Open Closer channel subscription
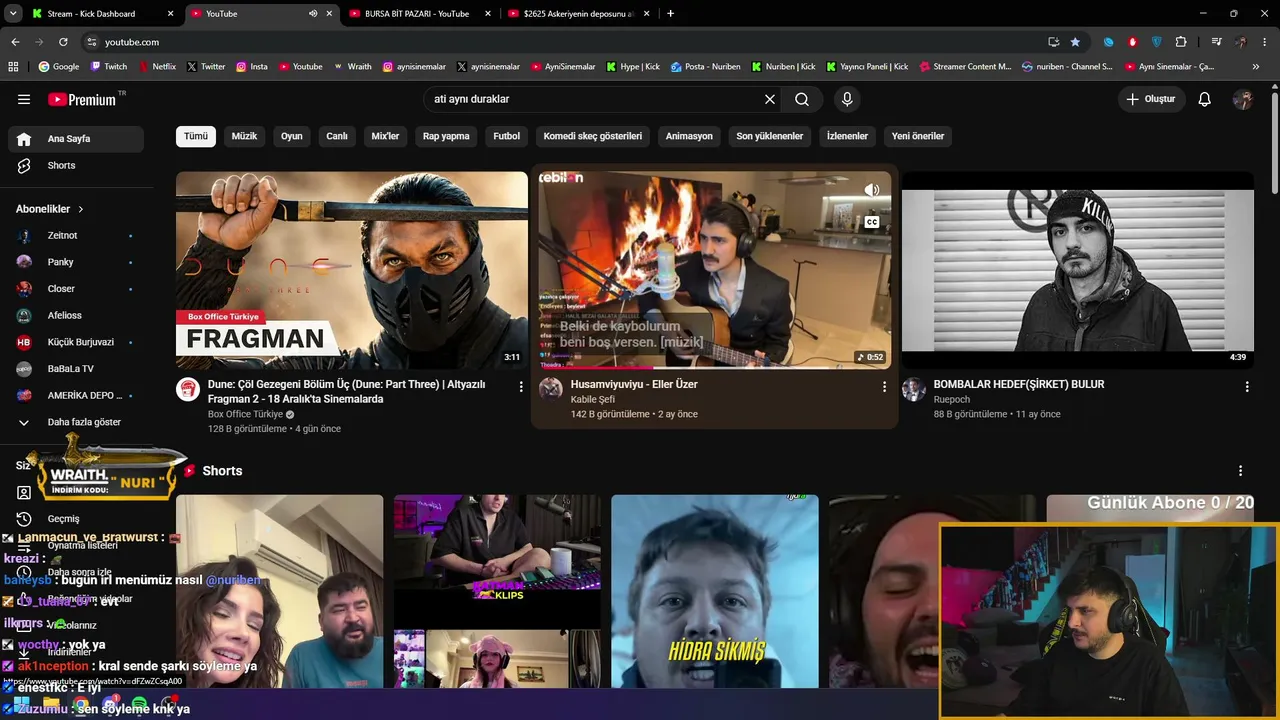Screen dimensions: 1280x720 76,288
